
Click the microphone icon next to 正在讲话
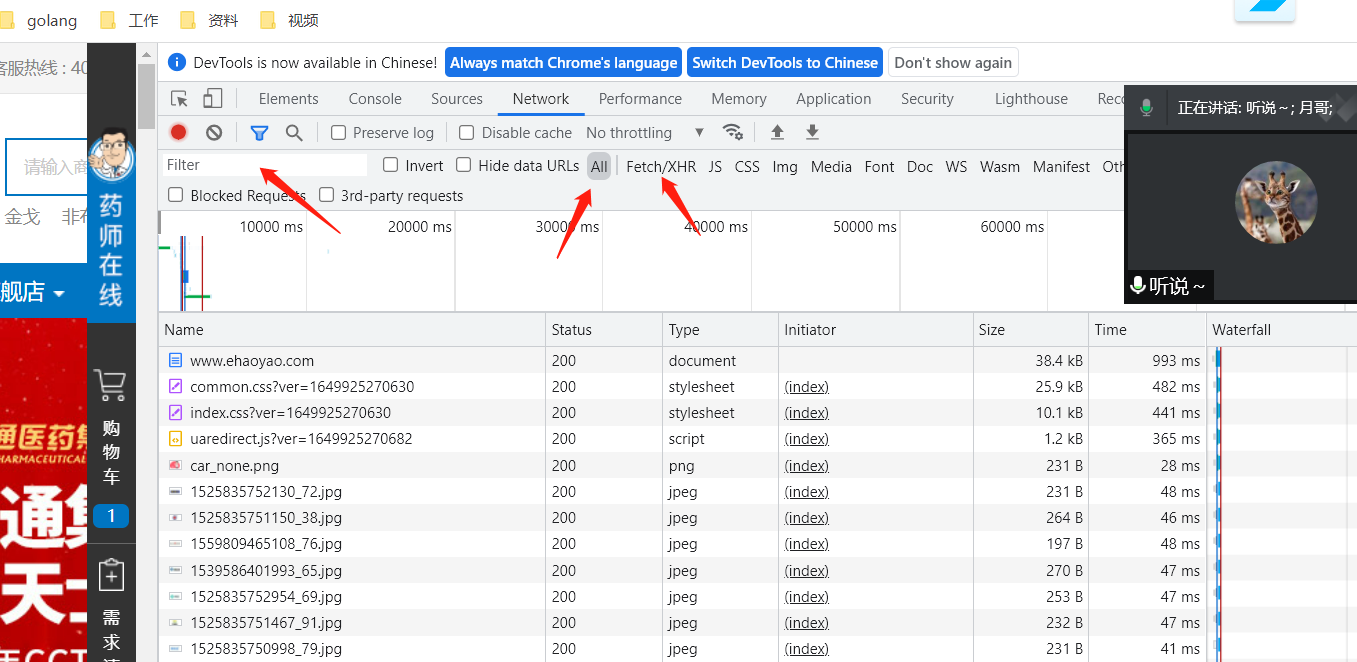[x=1146, y=107]
